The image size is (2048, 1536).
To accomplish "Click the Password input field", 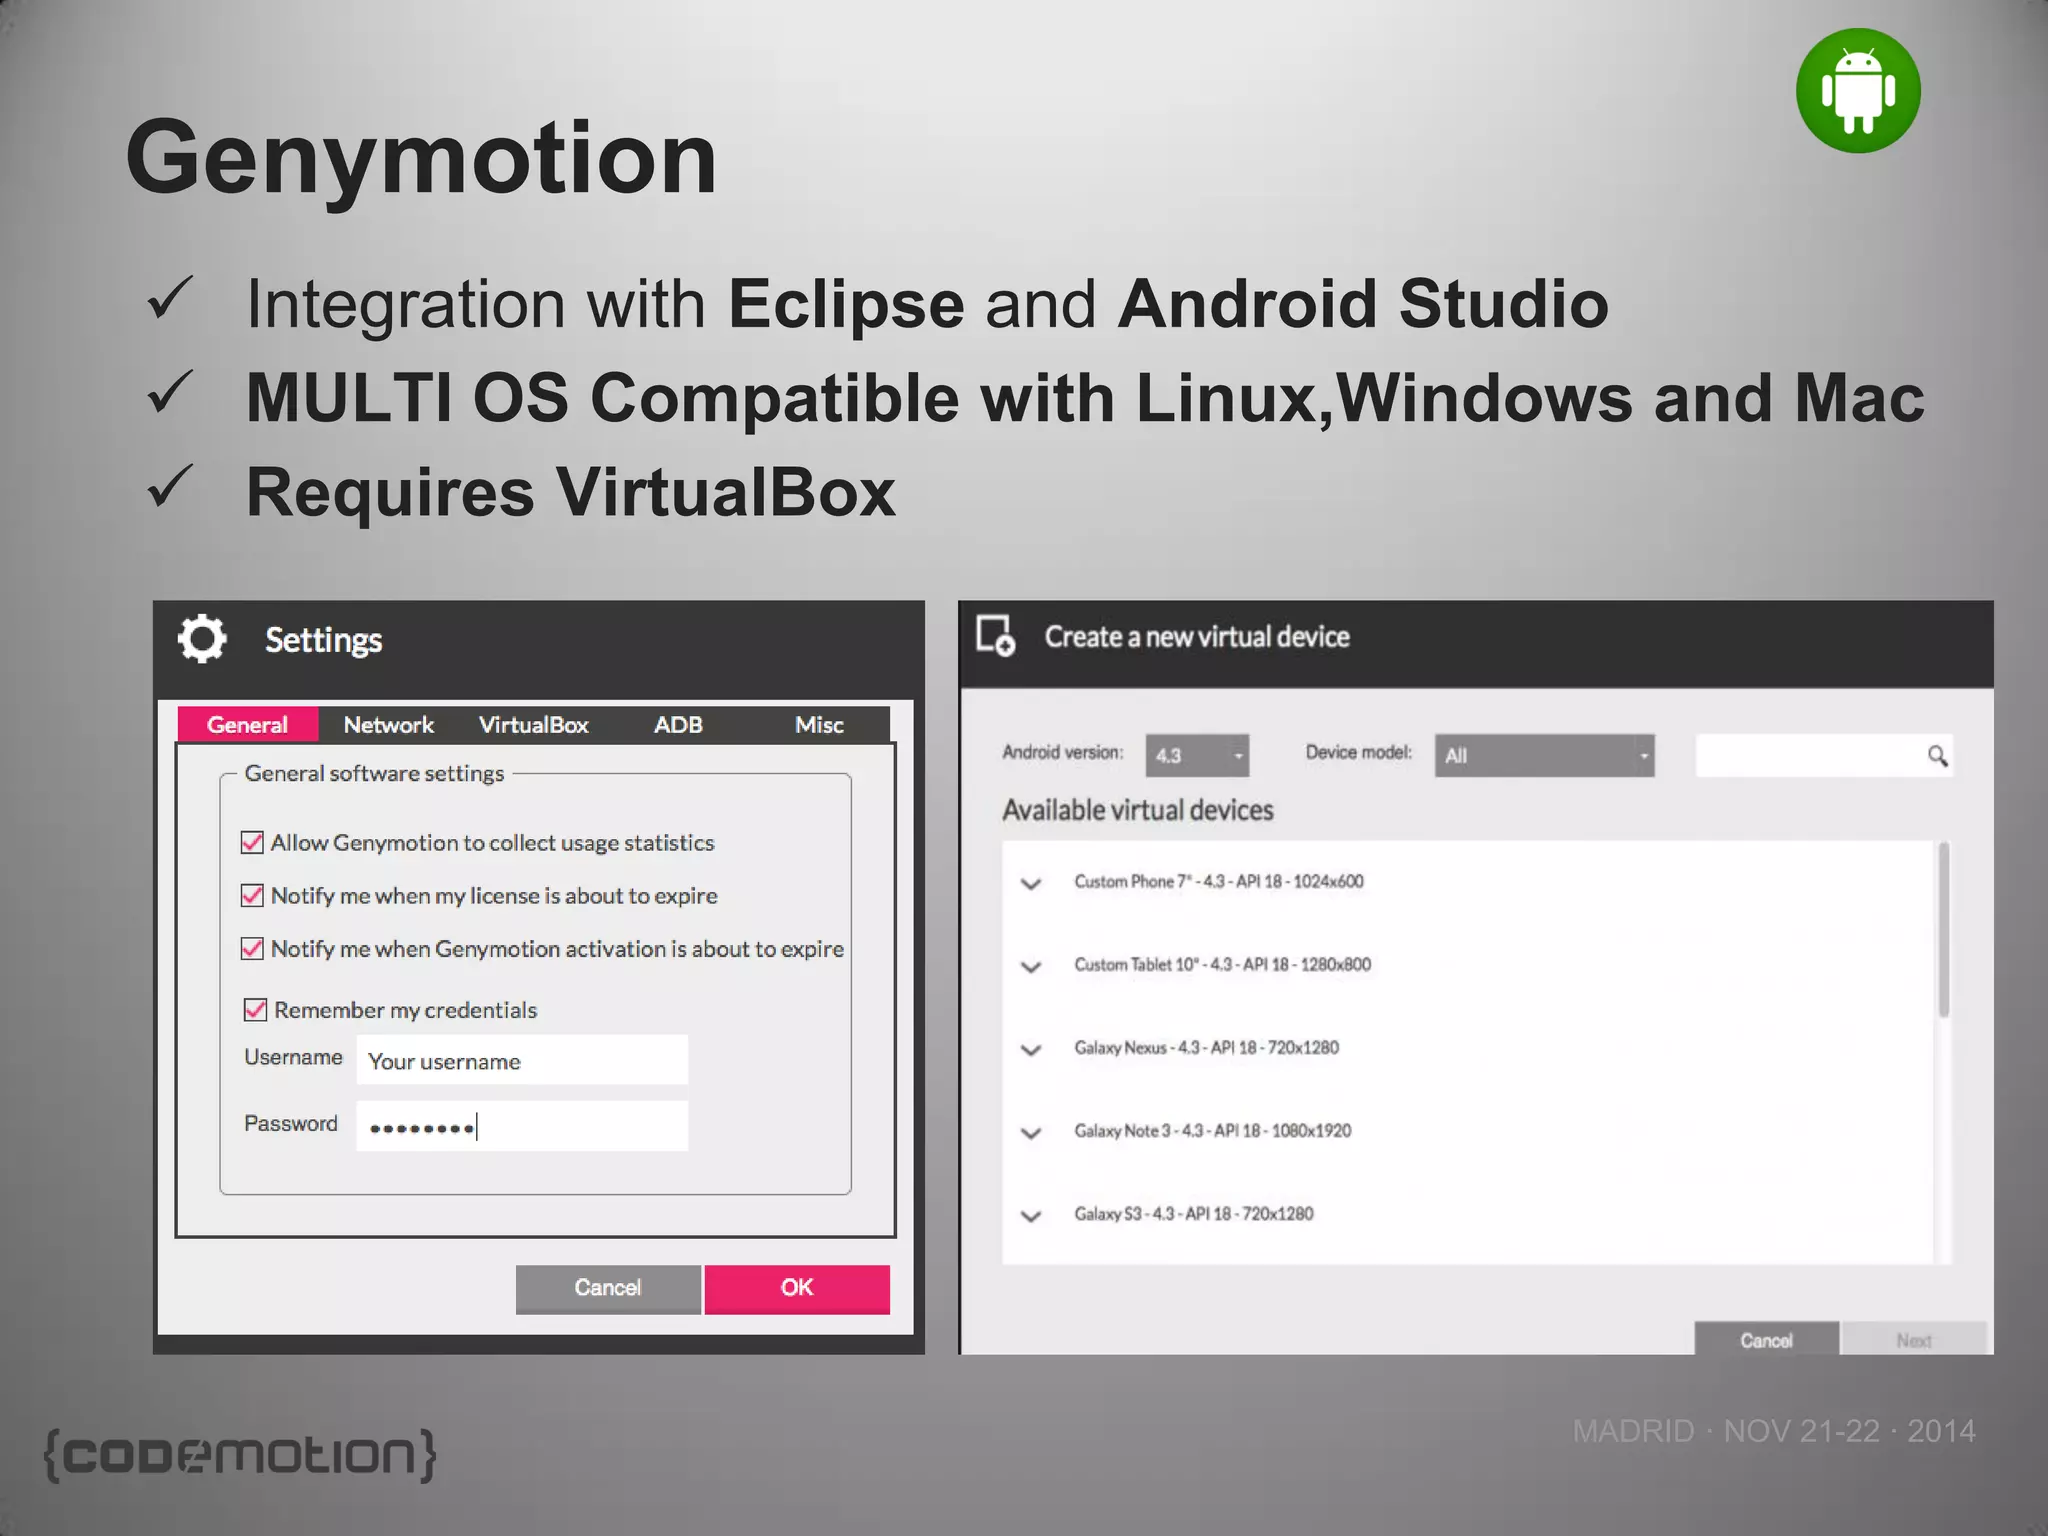I will [522, 1126].
